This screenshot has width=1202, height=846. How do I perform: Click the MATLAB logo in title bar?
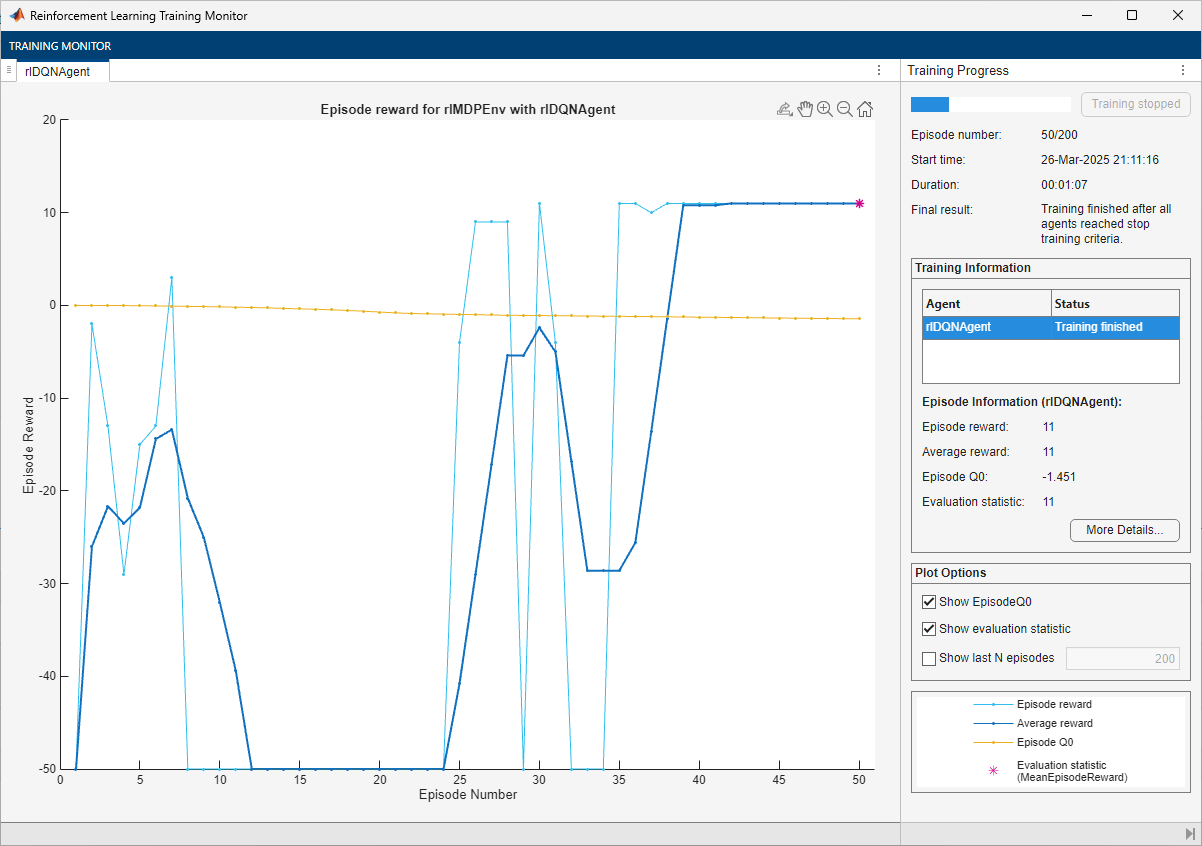(x=16, y=15)
